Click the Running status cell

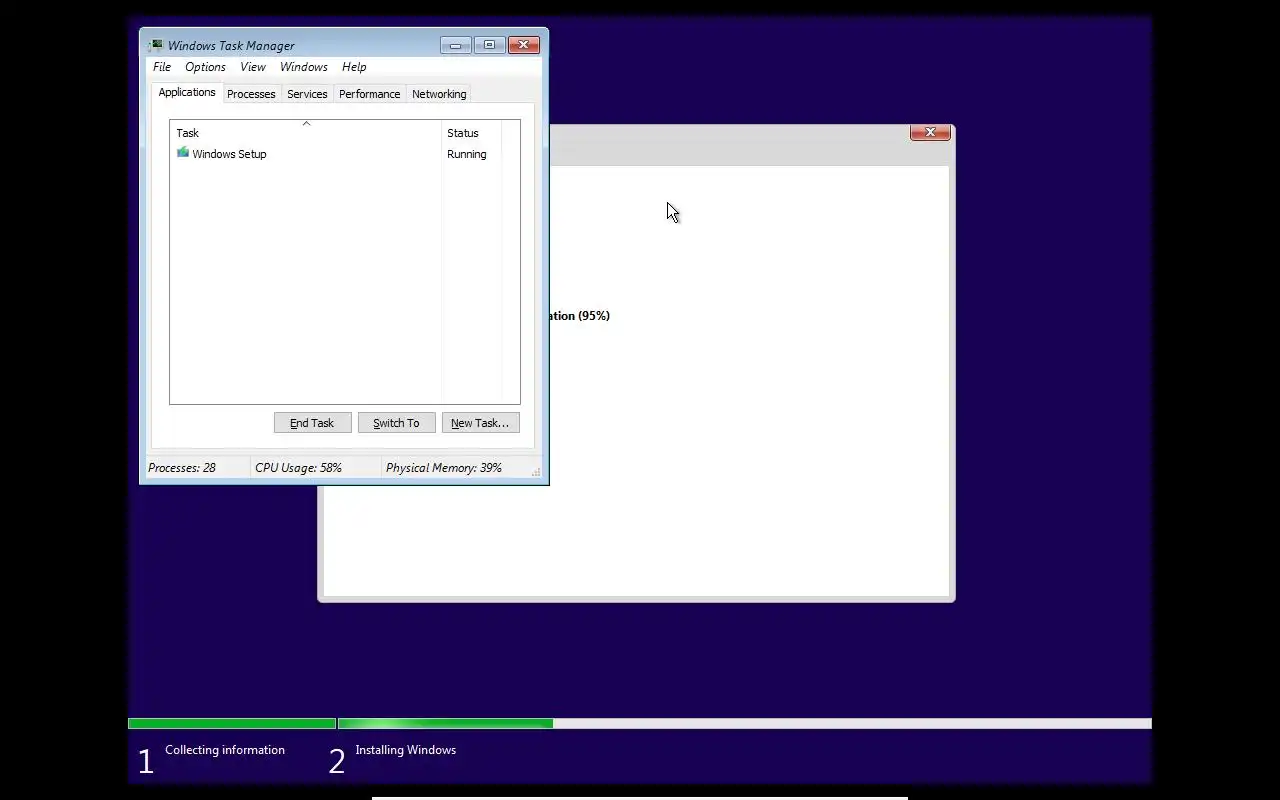pos(467,154)
